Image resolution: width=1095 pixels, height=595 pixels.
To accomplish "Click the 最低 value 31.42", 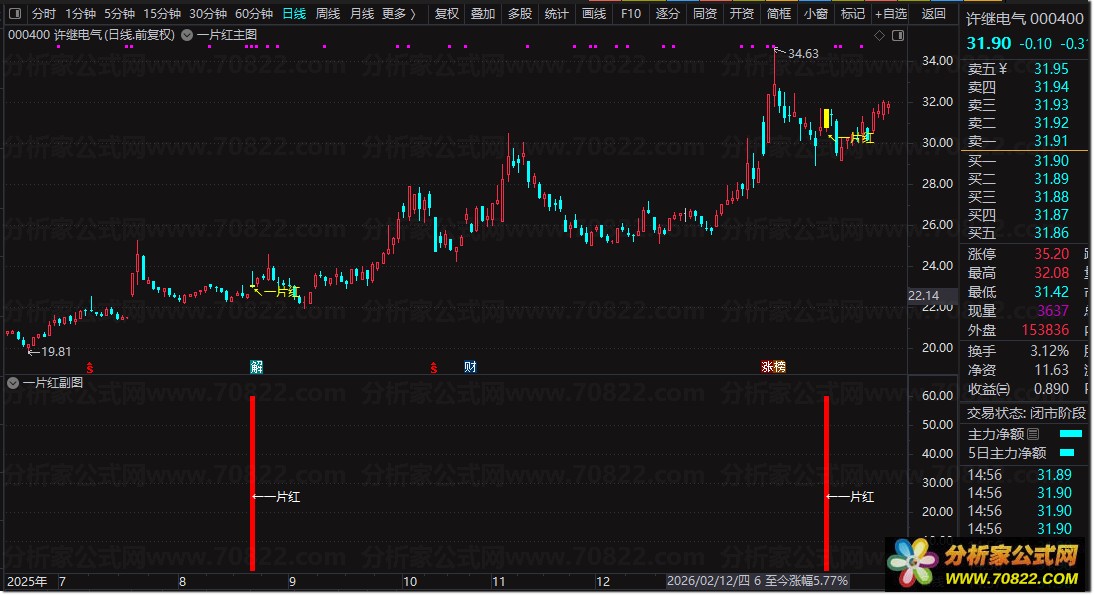I will [x=1051, y=292].
